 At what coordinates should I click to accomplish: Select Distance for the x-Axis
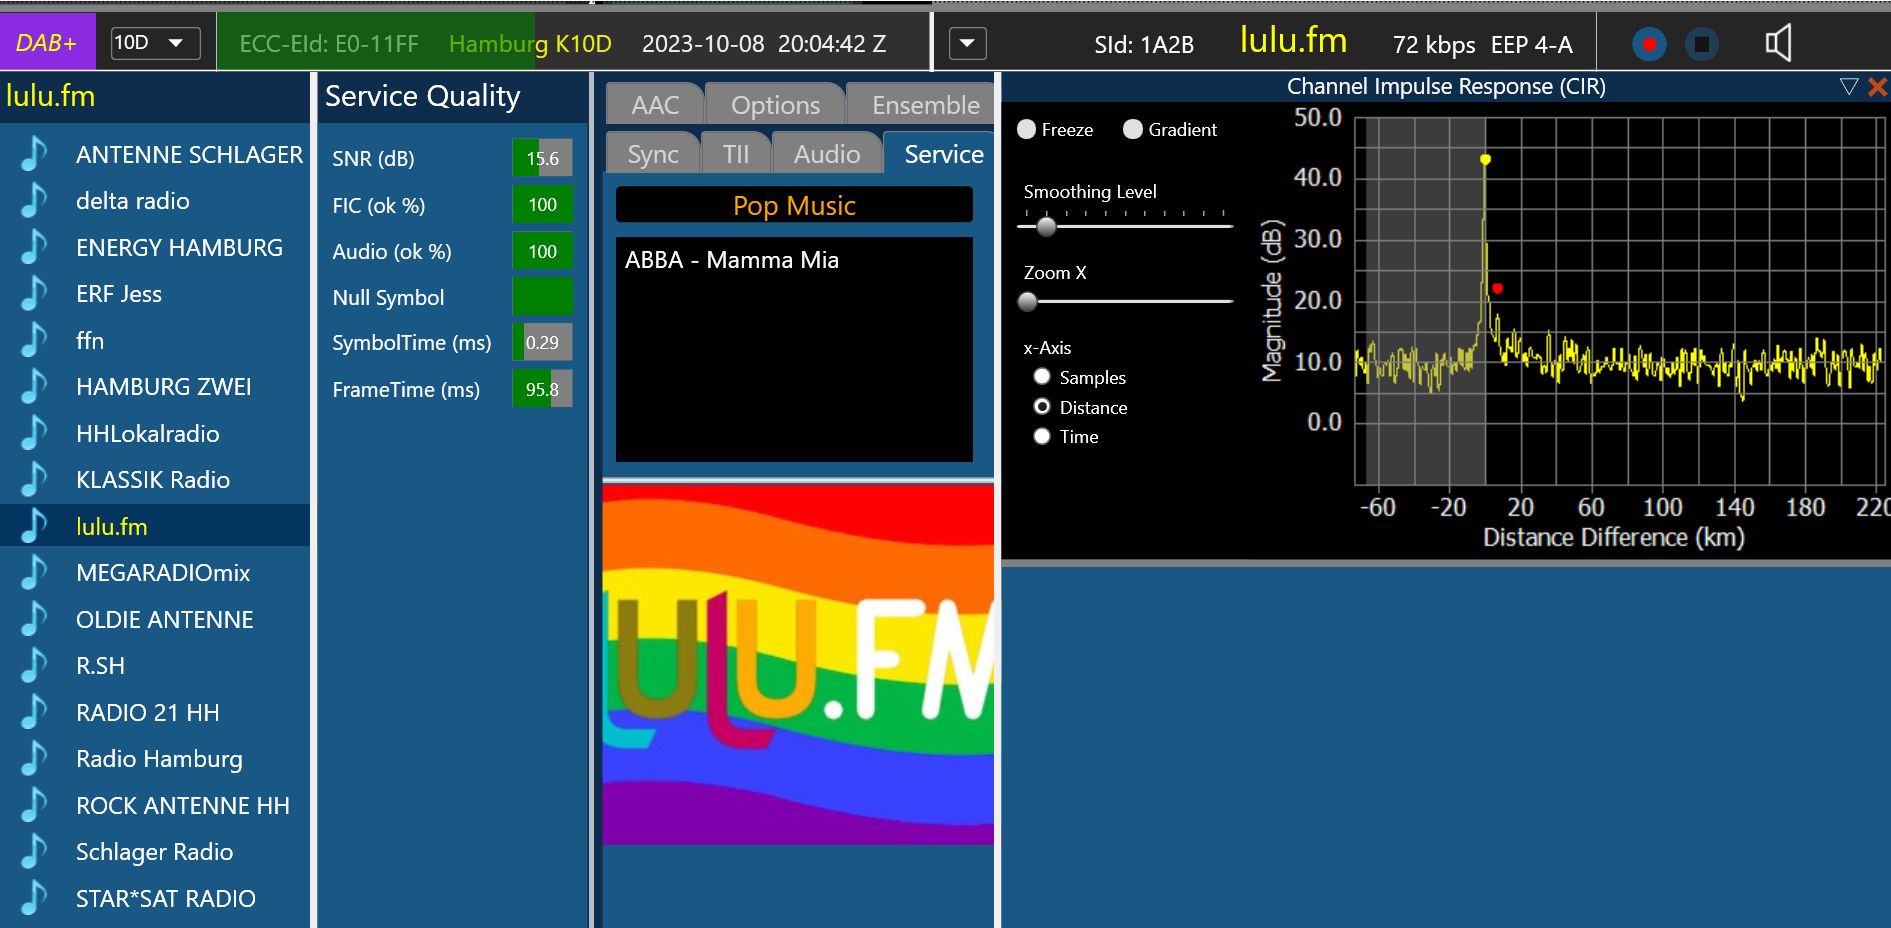[1042, 407]
